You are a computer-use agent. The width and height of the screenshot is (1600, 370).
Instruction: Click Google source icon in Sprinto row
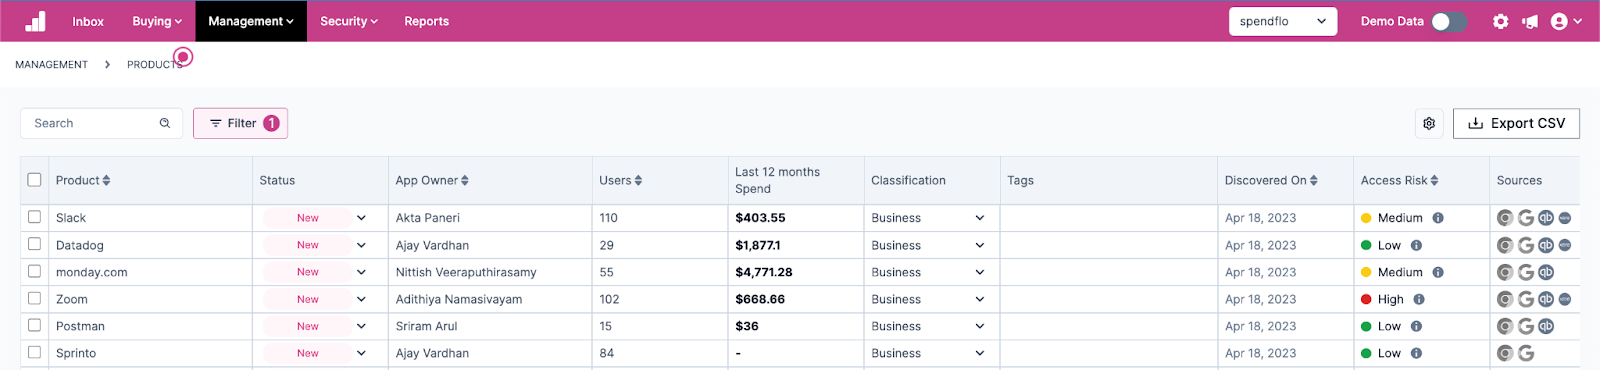1526,353
